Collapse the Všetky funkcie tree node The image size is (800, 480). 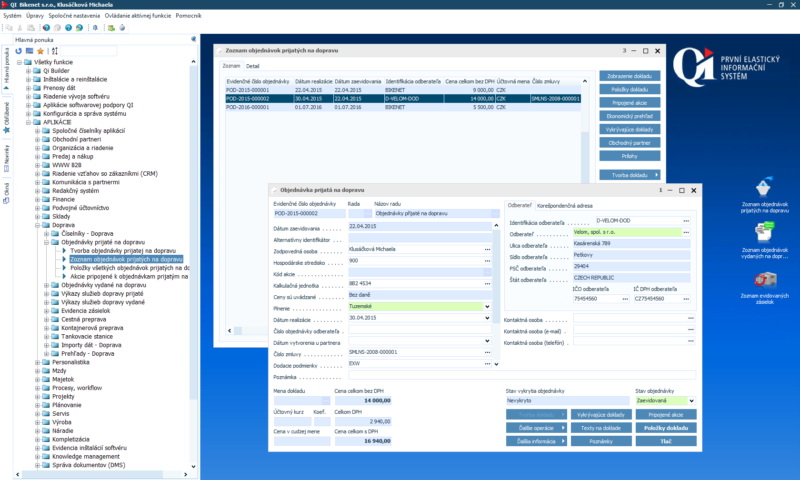pos(20,62)
